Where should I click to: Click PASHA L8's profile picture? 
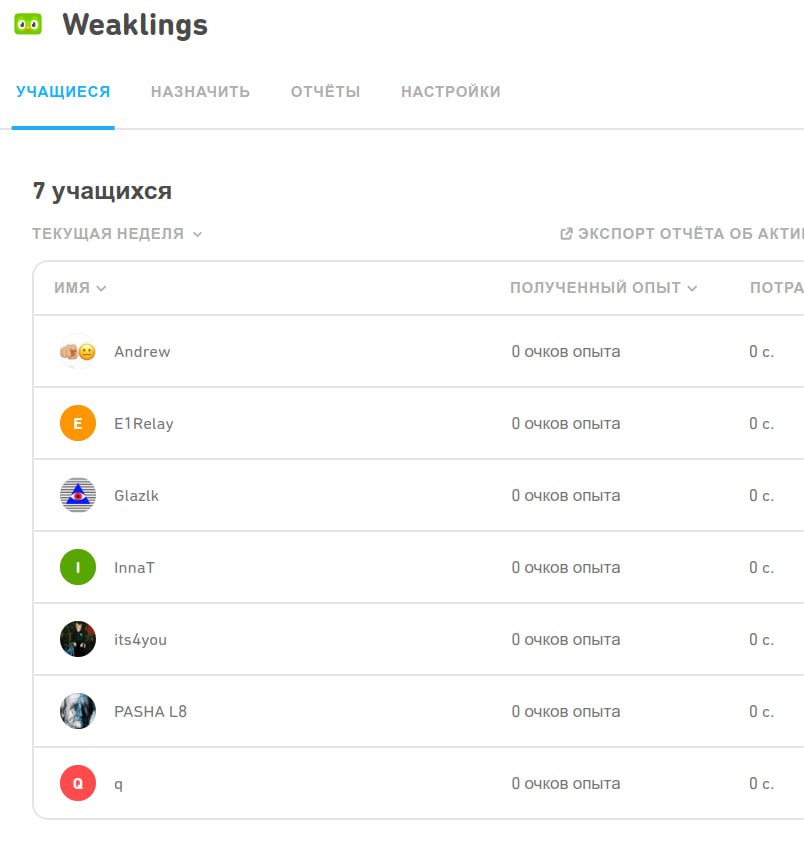click(78, 712)
